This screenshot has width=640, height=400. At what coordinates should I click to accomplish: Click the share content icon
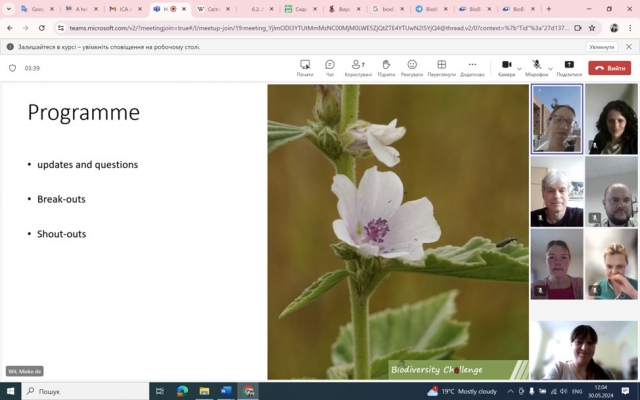click(569, 66)
